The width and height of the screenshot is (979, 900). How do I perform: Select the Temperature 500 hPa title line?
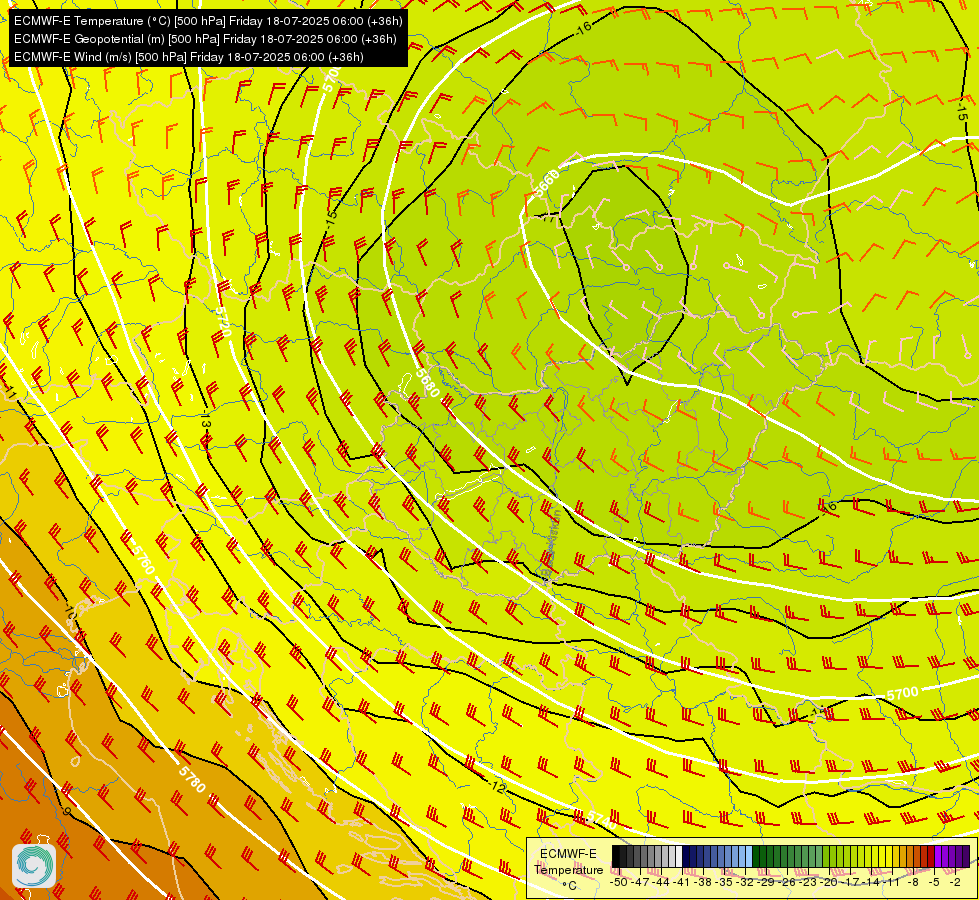click(208, 21)
